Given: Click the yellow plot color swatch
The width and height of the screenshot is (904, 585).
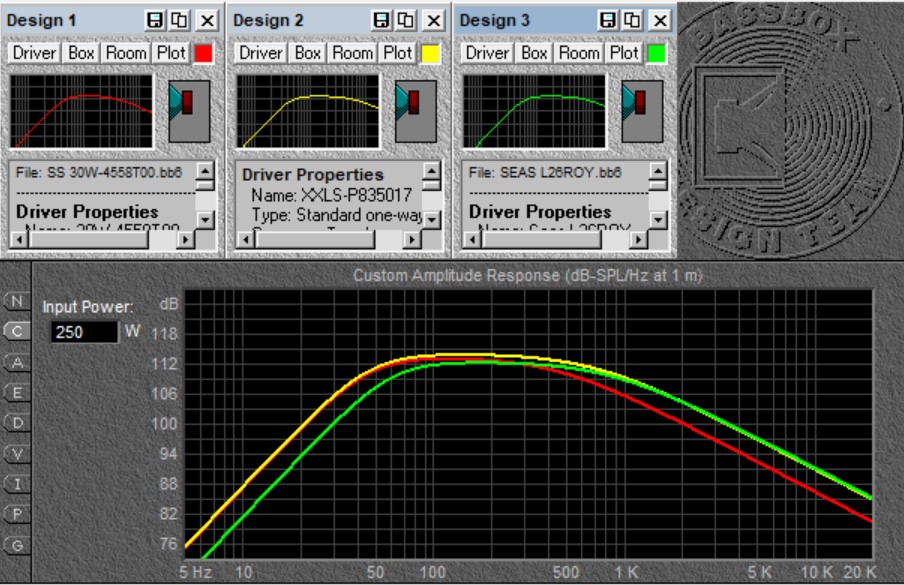Looking at the screenshot, I should point(430,54).
